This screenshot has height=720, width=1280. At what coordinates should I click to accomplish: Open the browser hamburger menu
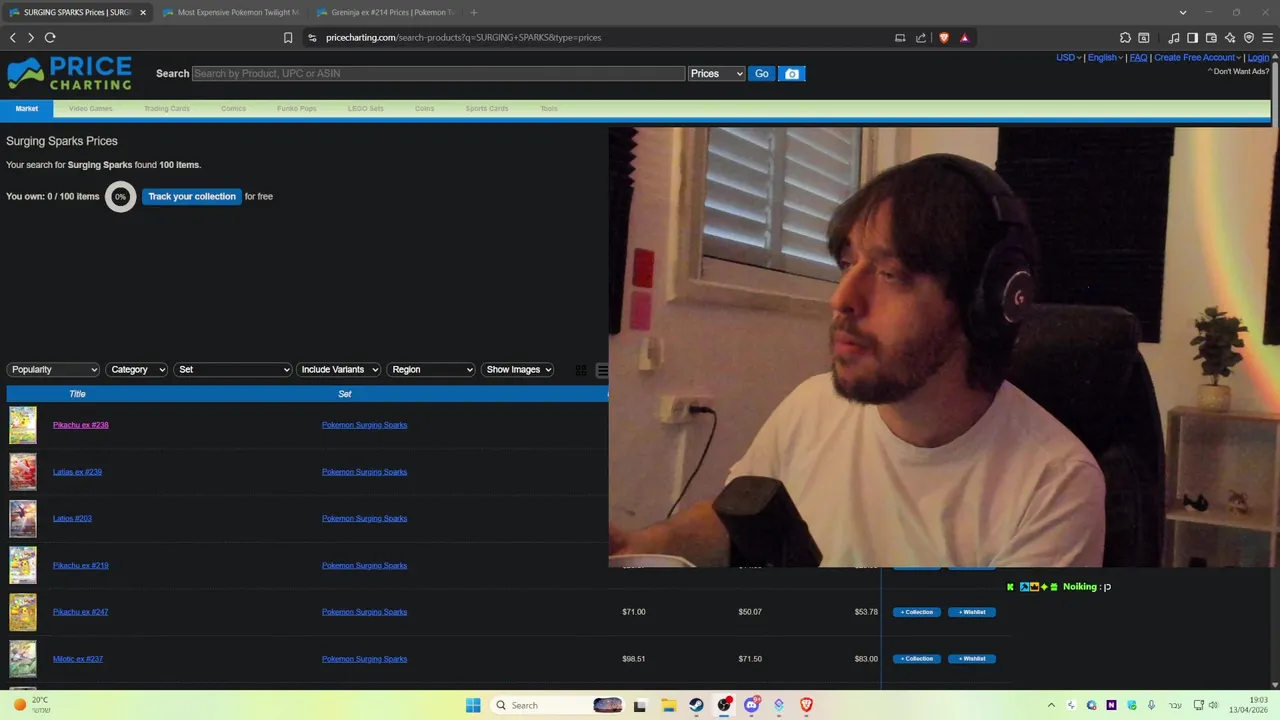[x=1266, y=38]
